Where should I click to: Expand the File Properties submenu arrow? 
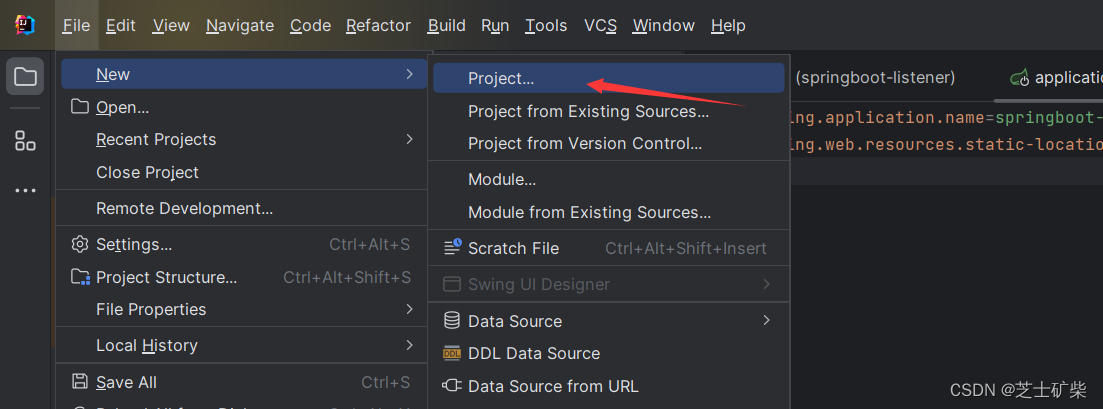410,309
